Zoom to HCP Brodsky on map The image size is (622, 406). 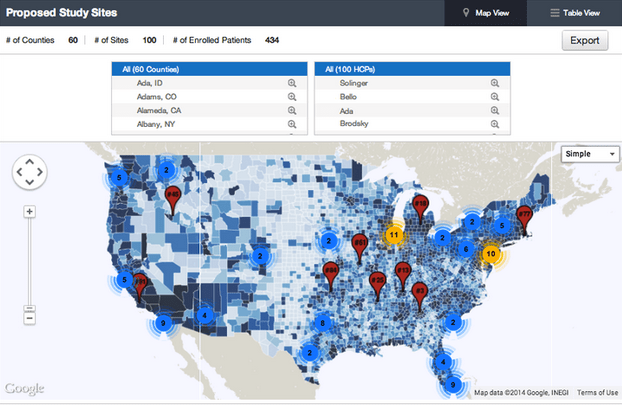(494, 124)
